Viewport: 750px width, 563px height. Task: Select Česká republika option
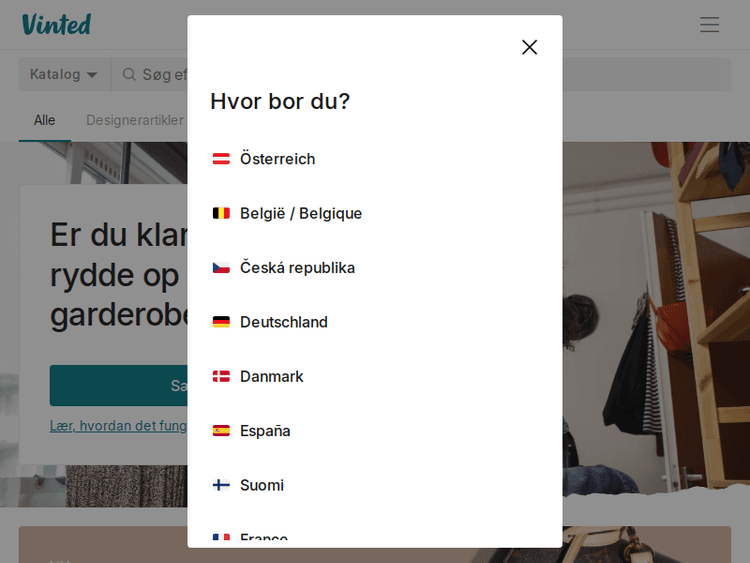(375, 268)
